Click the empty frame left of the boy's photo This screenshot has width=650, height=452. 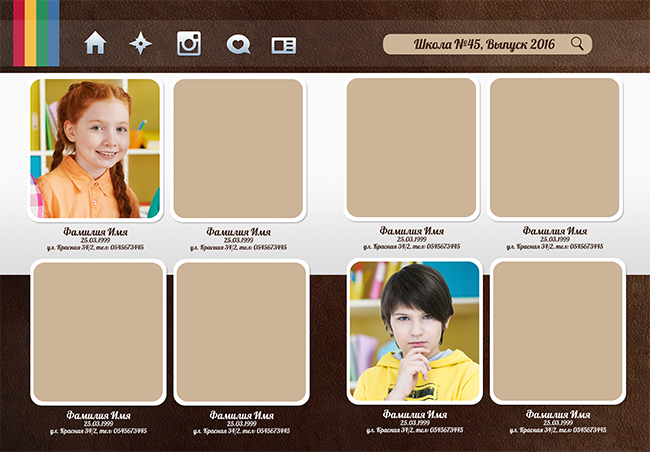[241, 332]
